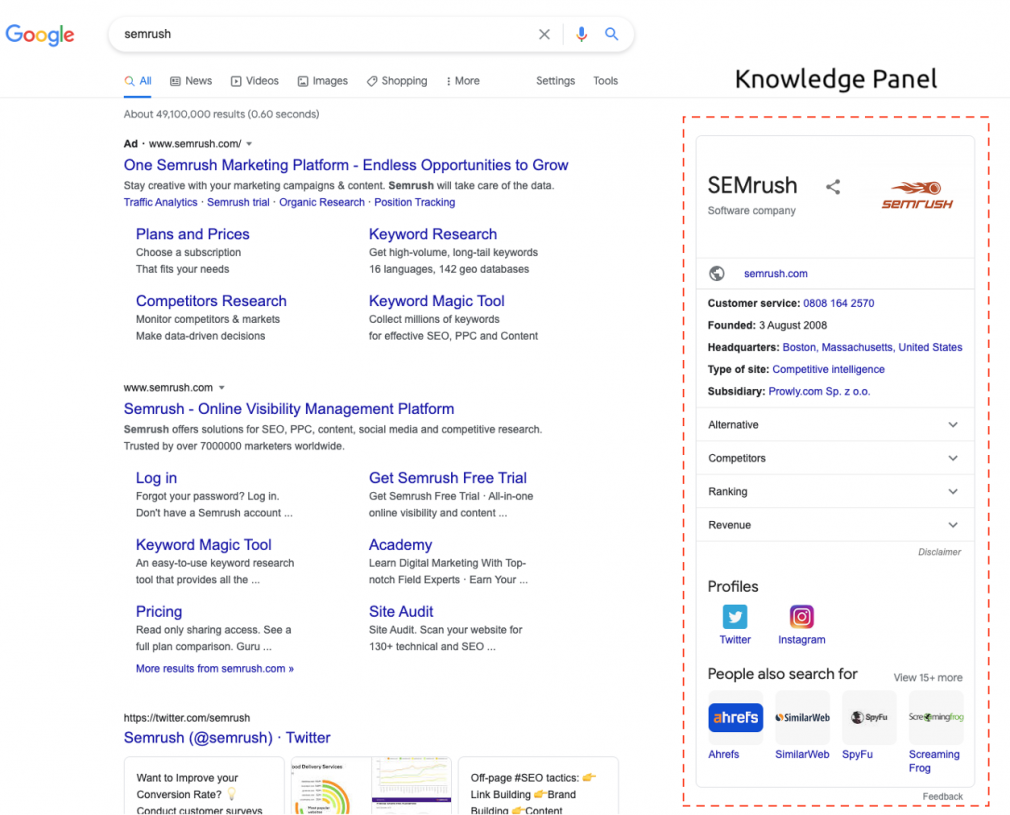Open Plans and Prices link
1010x815 pixels.
point(193,234)
